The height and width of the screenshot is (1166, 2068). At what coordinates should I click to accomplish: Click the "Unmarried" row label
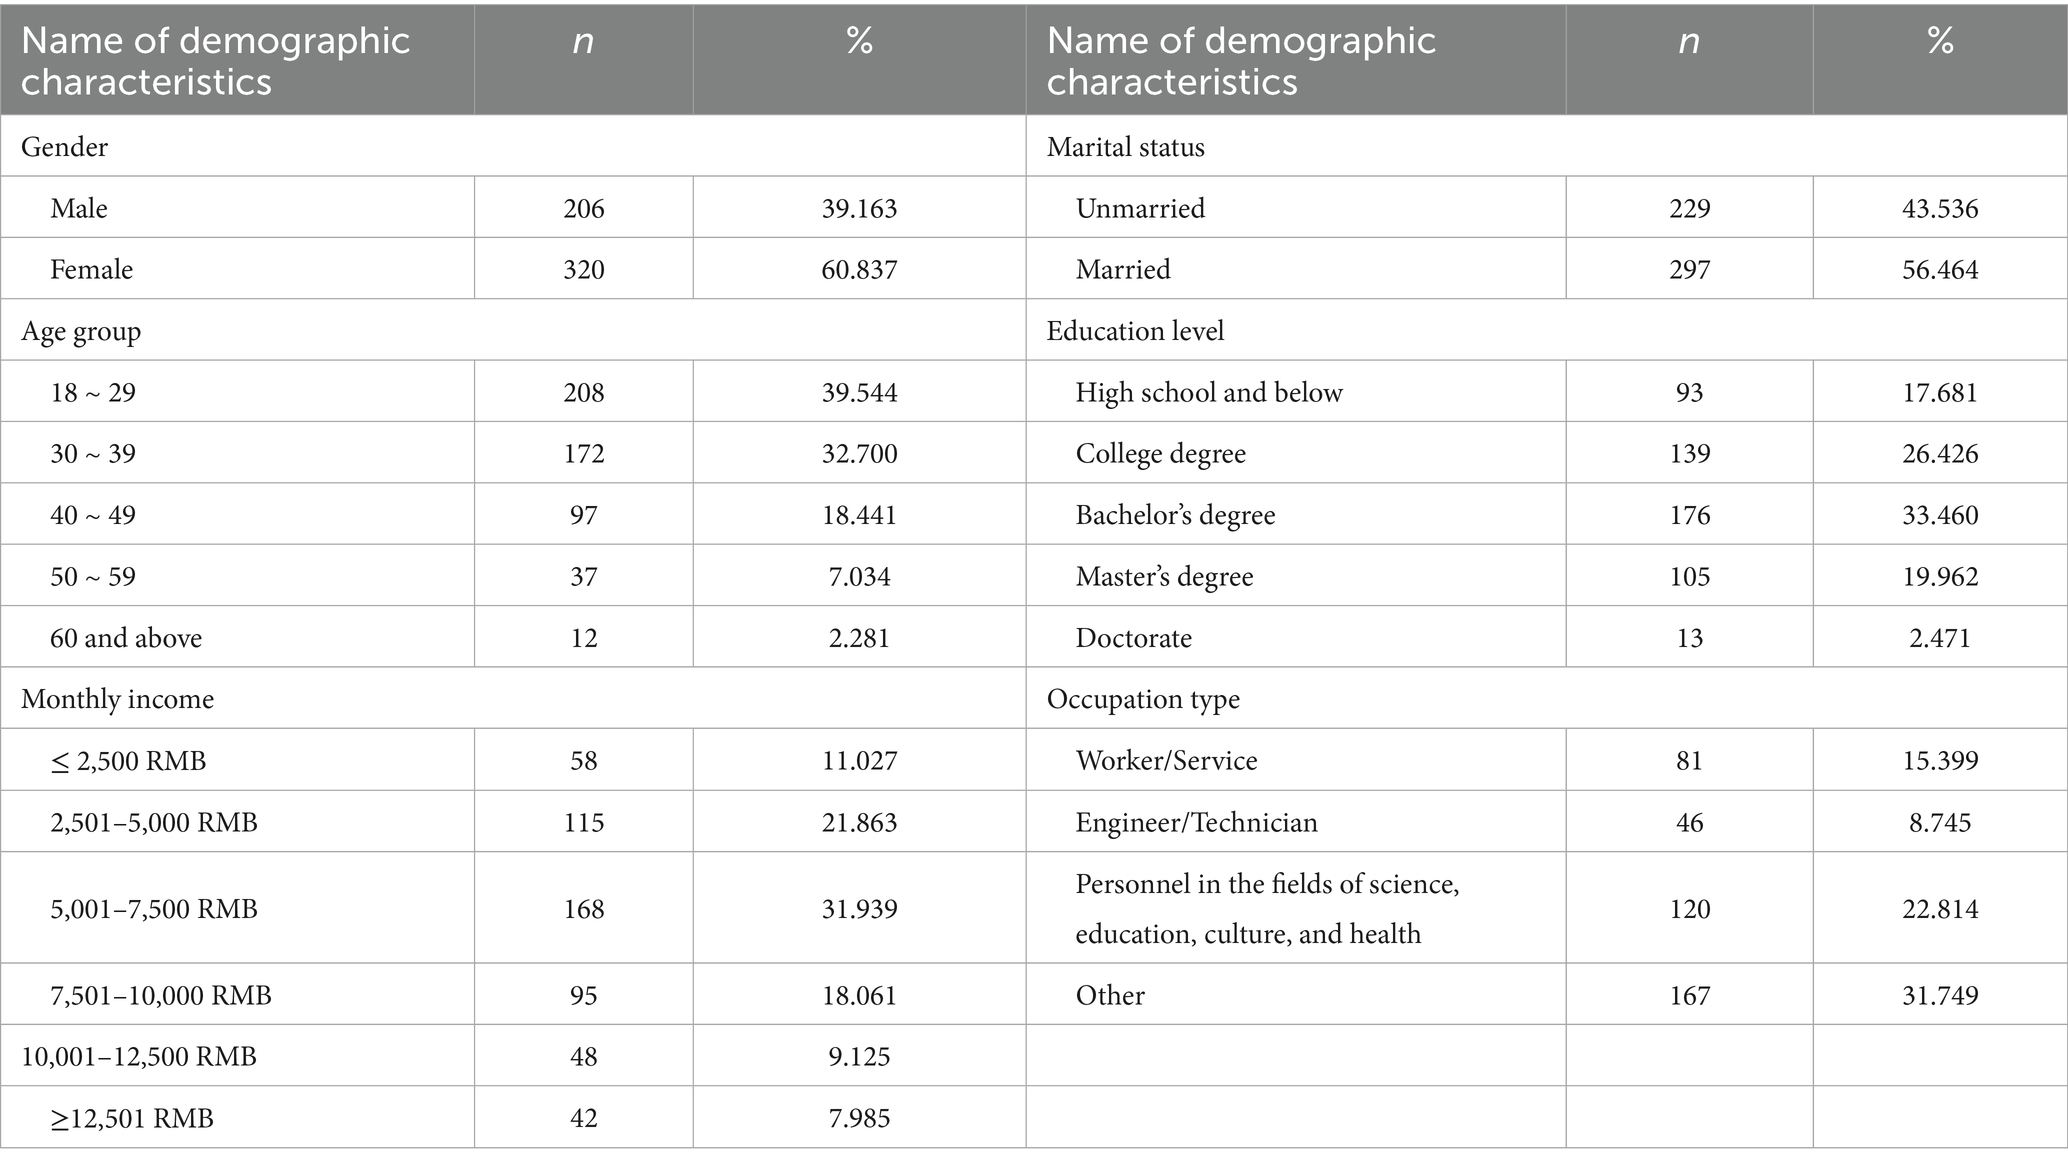click(x=1140, y=208)
